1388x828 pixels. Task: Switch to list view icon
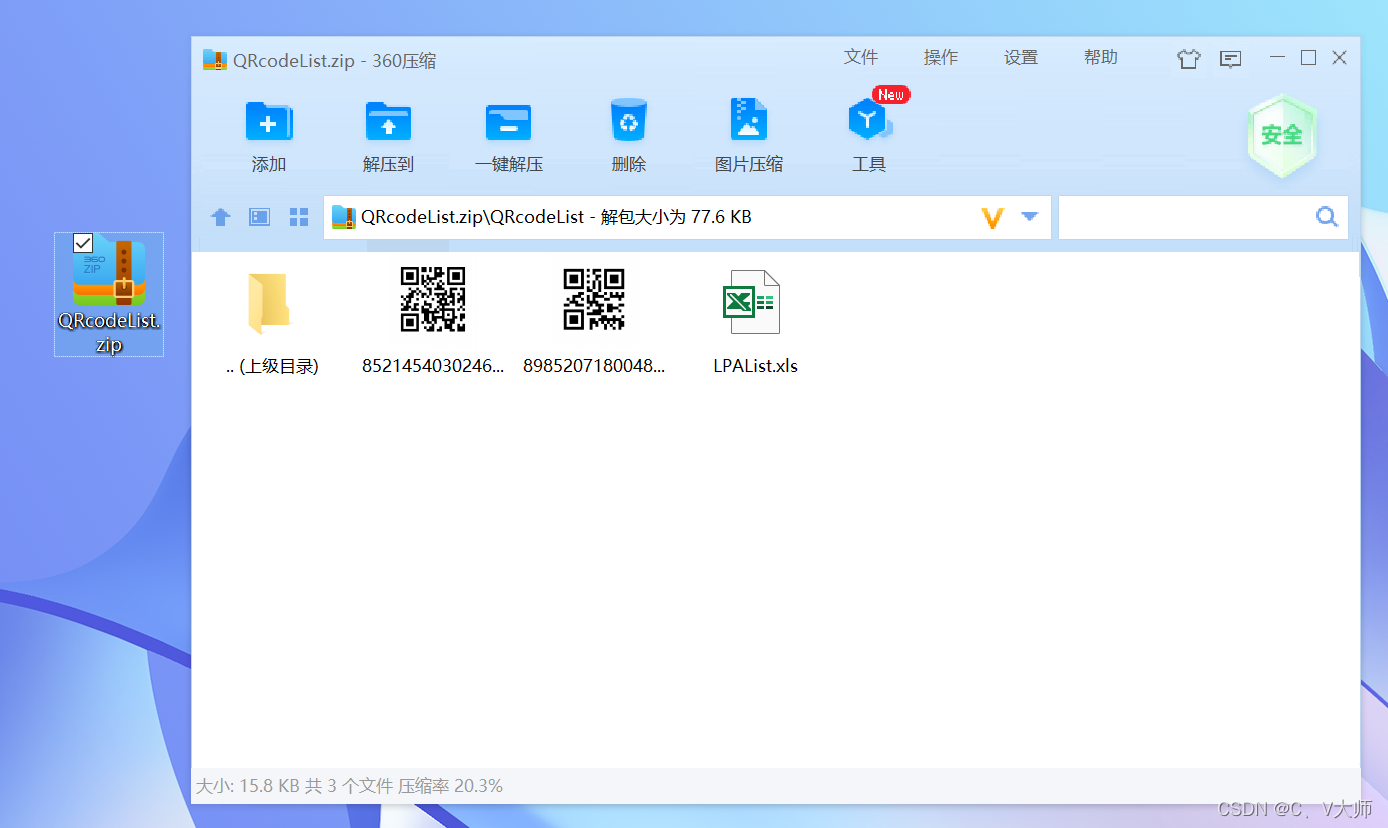[x=260, y=217]
